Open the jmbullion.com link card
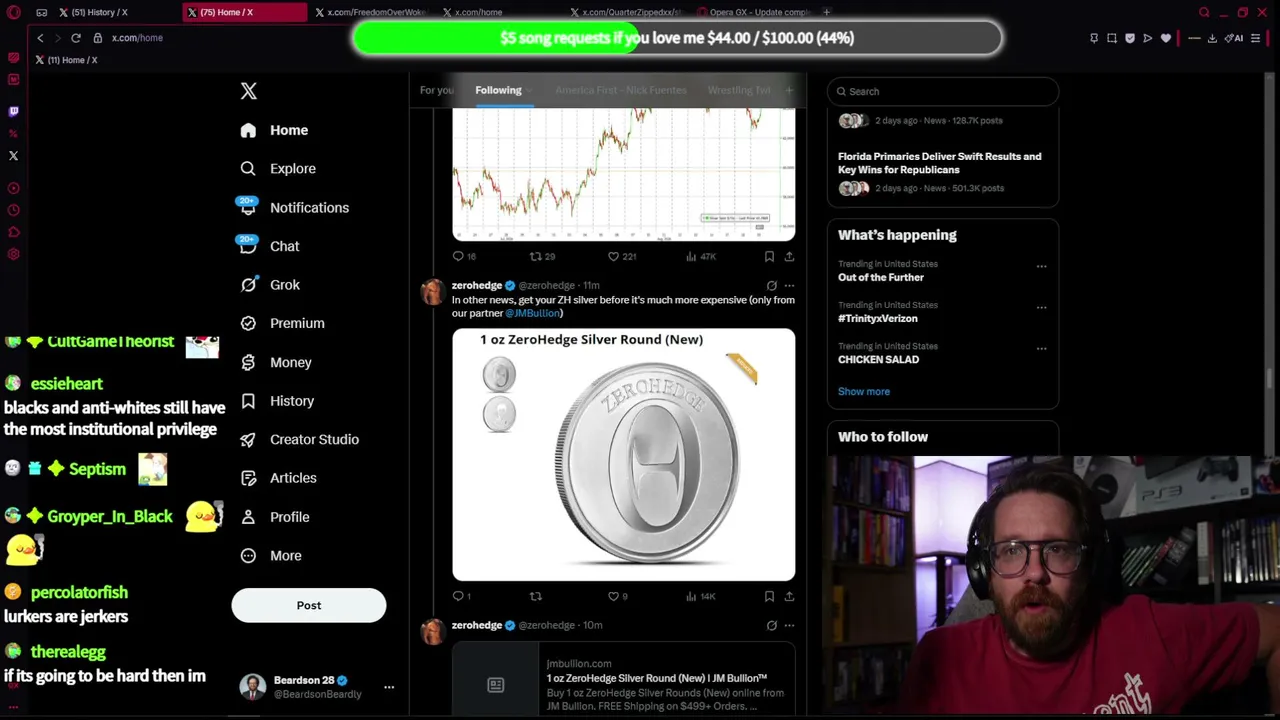 pos(624,679)
